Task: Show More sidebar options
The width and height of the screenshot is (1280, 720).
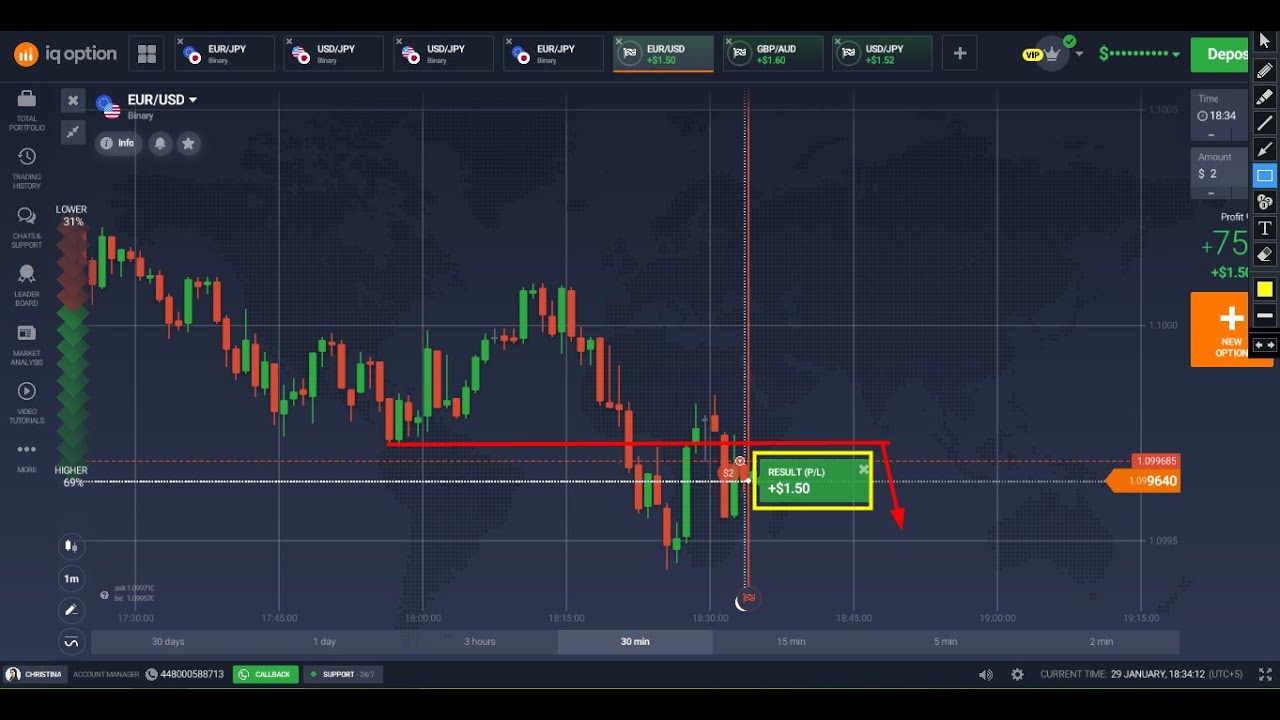Action: tap(27, 456)
